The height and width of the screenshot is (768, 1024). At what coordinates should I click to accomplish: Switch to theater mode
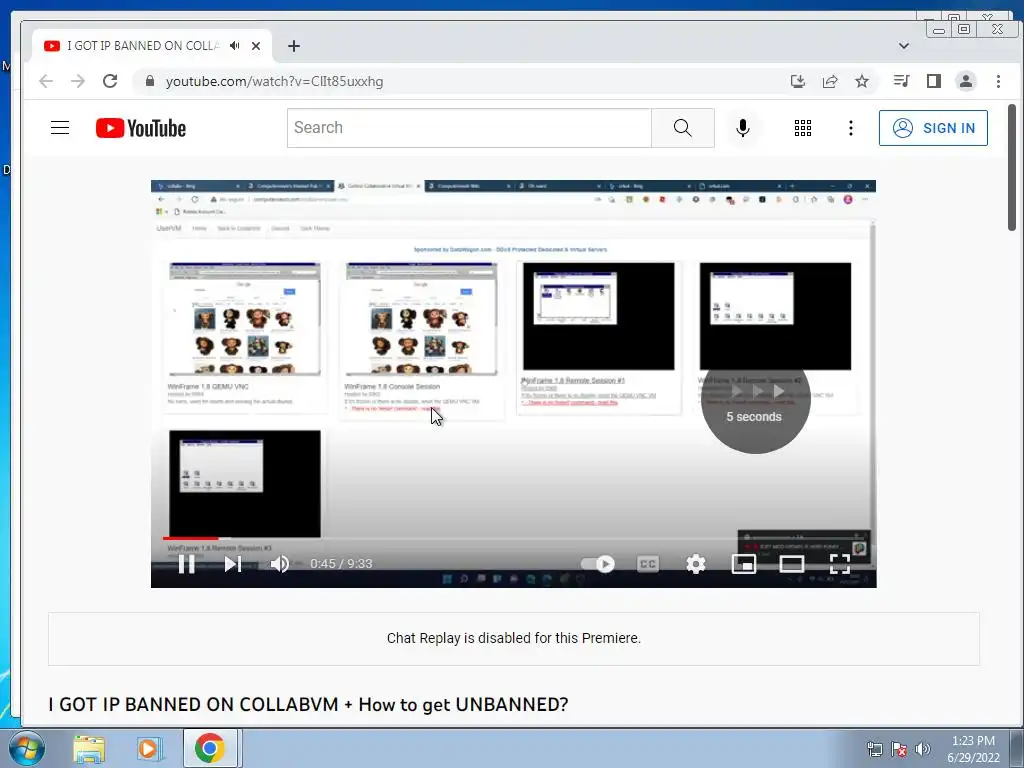(792, 564)
